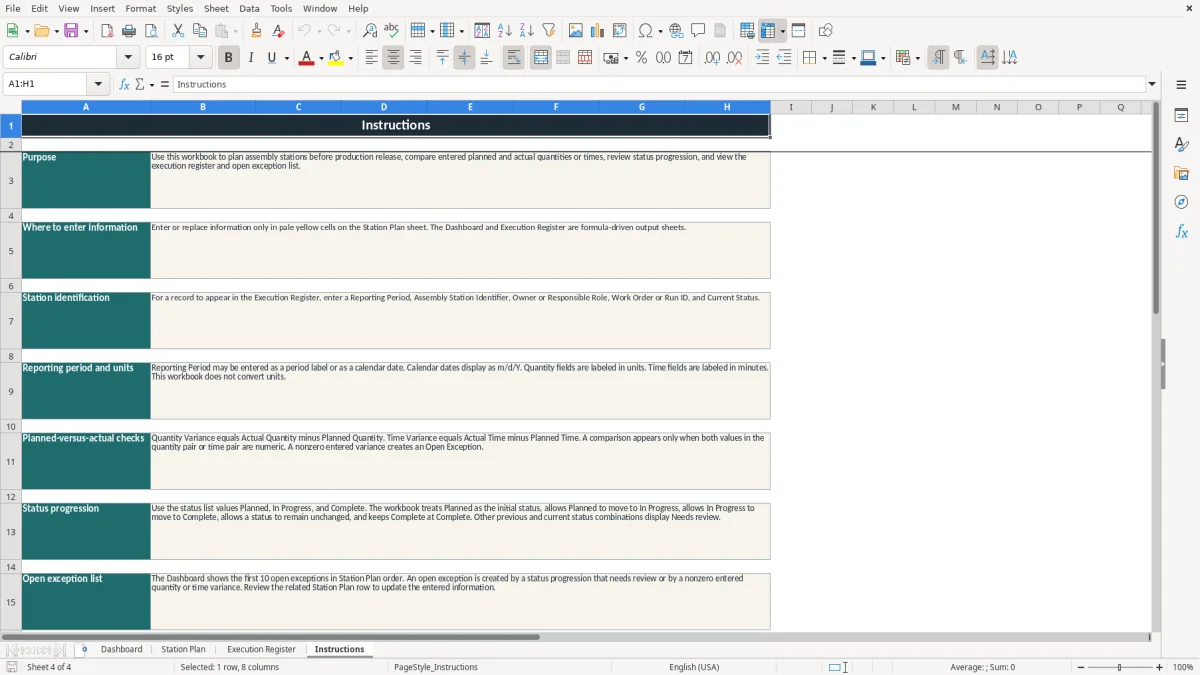Cut the selected cells
Image resolution: width=1200 pixels, height=675 pixels.
[178, 31]
